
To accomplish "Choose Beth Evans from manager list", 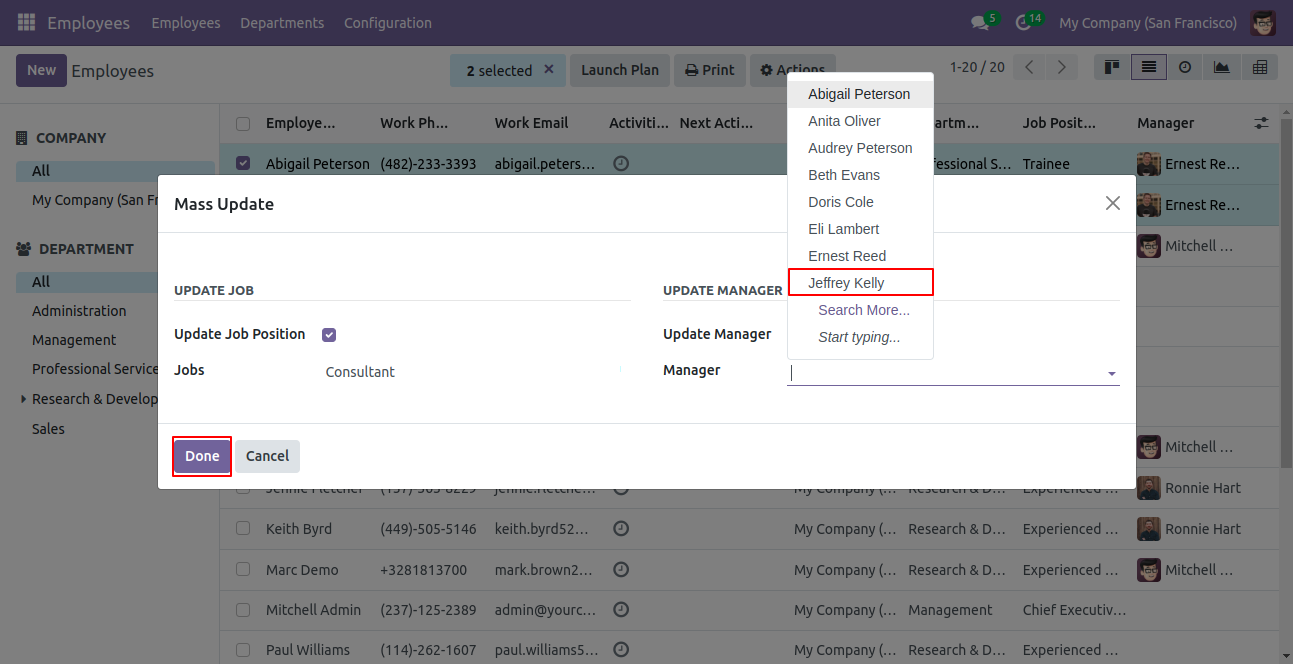I will point(860,175).
